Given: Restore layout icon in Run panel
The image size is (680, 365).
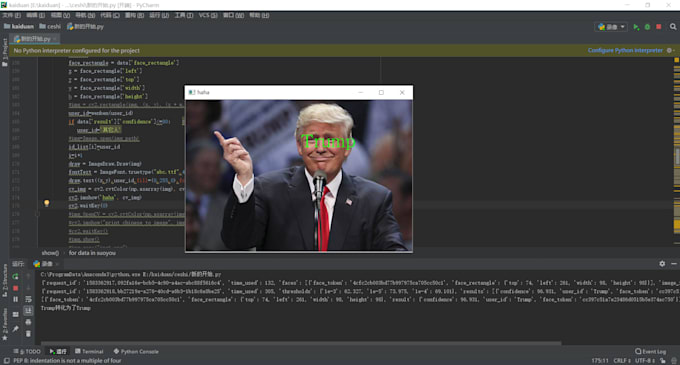Looking at the screenshot, I should (x=16, y=314).
